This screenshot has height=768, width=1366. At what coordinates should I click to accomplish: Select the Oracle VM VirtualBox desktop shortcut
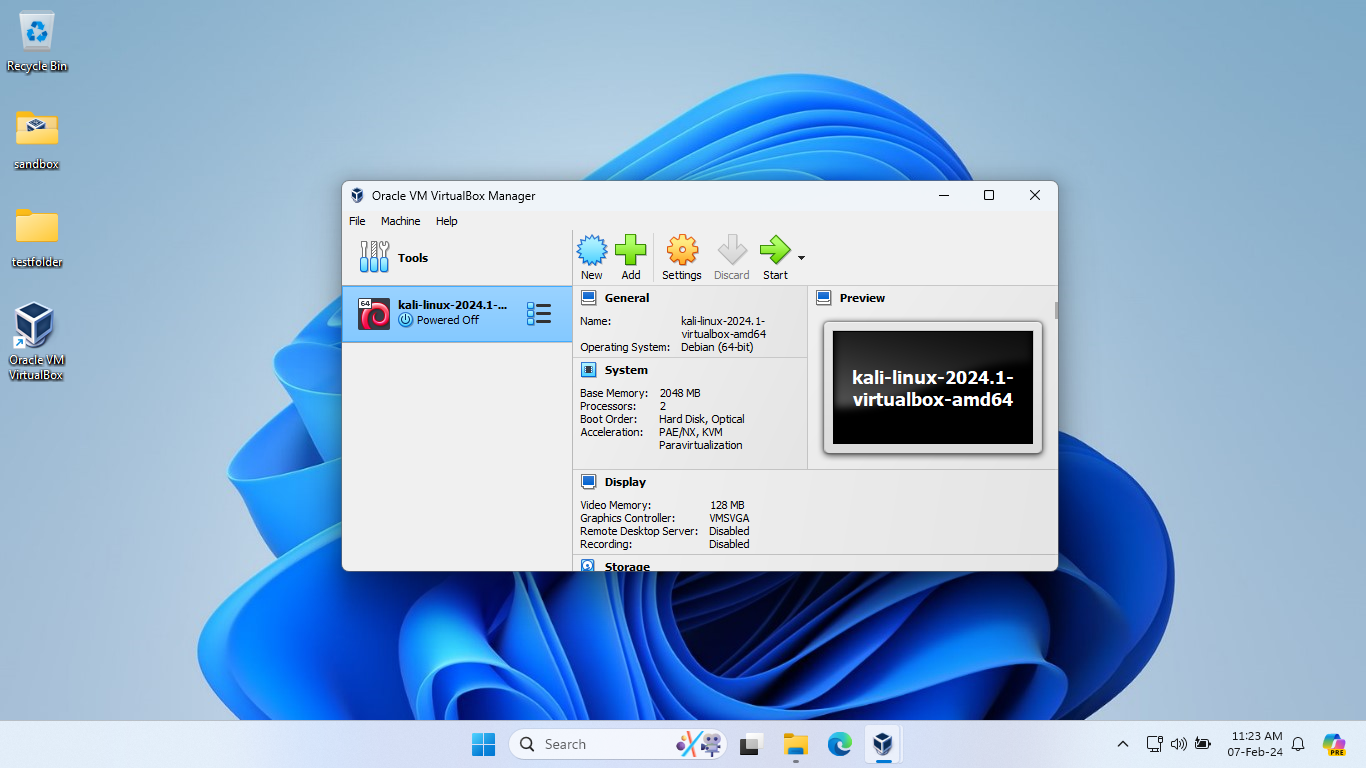(36, 341)
